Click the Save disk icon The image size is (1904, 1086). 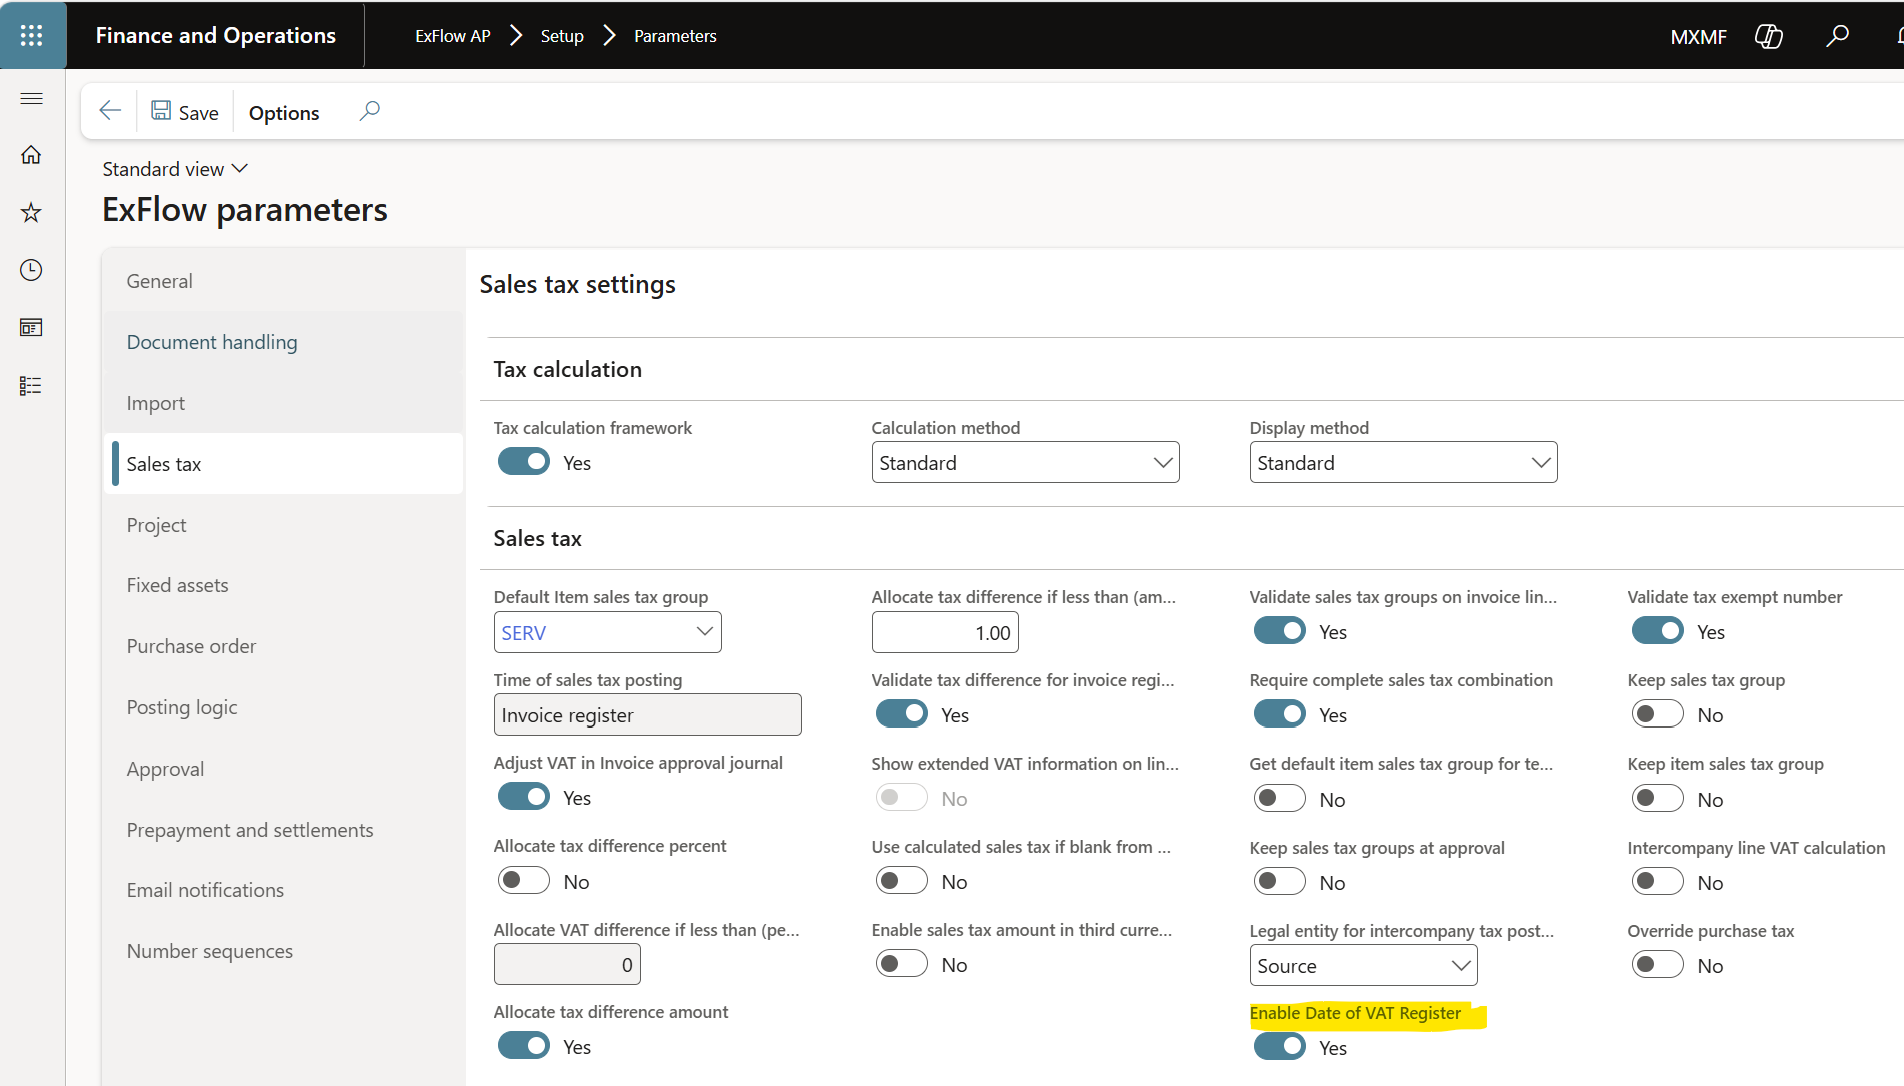(161, 111)
